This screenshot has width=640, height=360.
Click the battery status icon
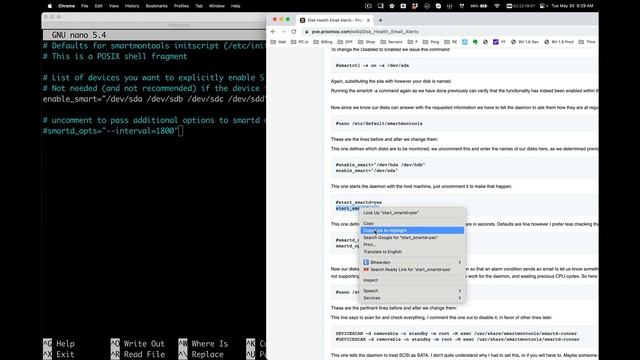click(483, 6)
